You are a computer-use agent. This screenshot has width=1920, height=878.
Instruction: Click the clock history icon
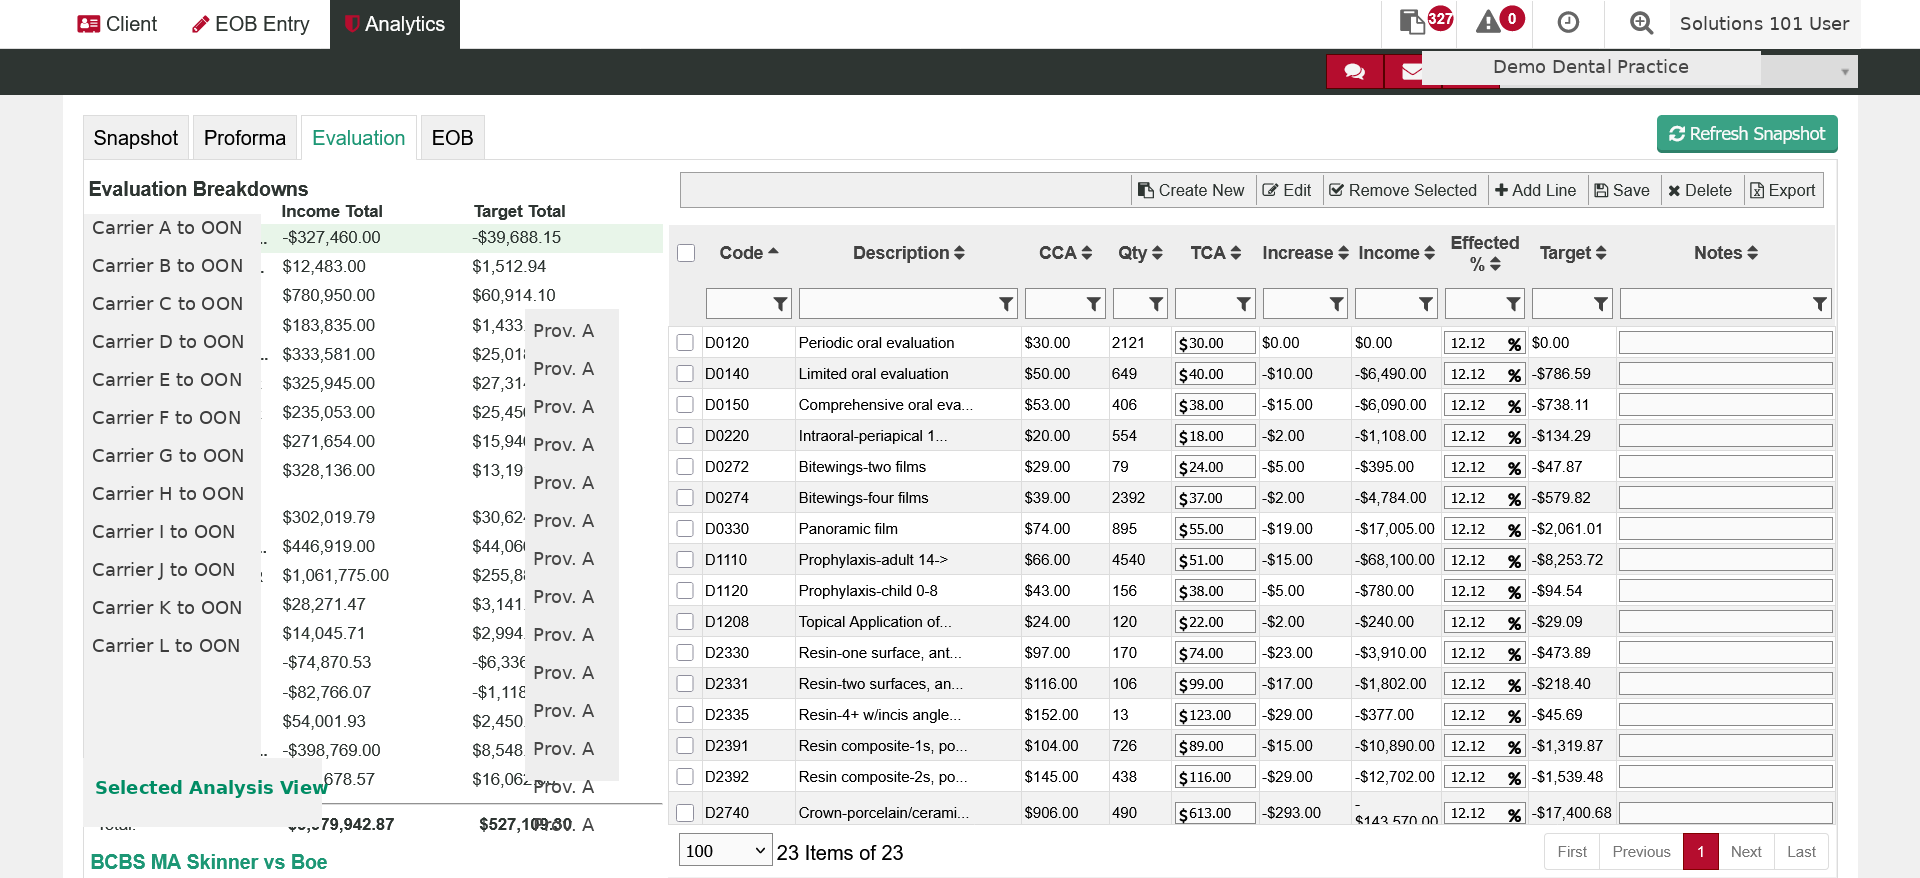[x=1568, y=22]
